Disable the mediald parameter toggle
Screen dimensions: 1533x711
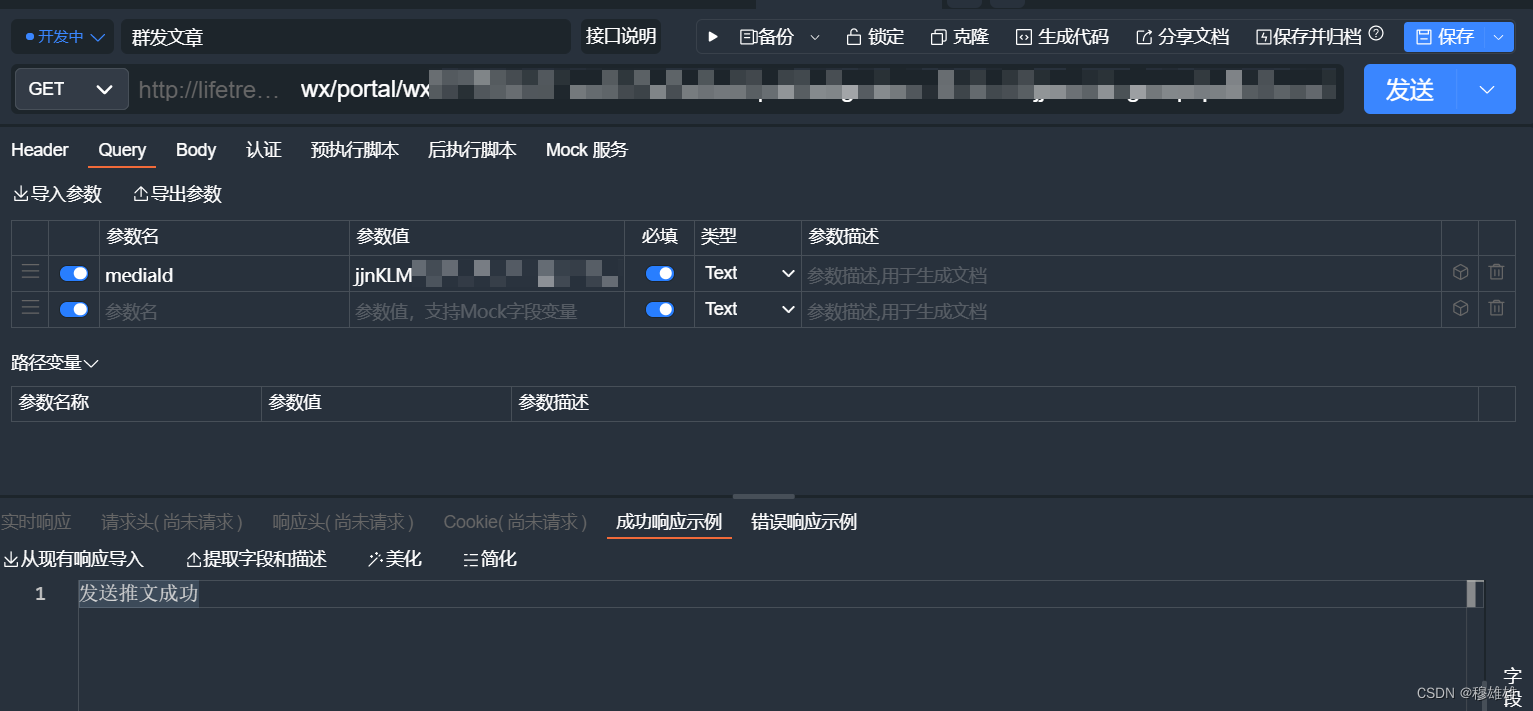pyautogui.click(x=74, y=272)
